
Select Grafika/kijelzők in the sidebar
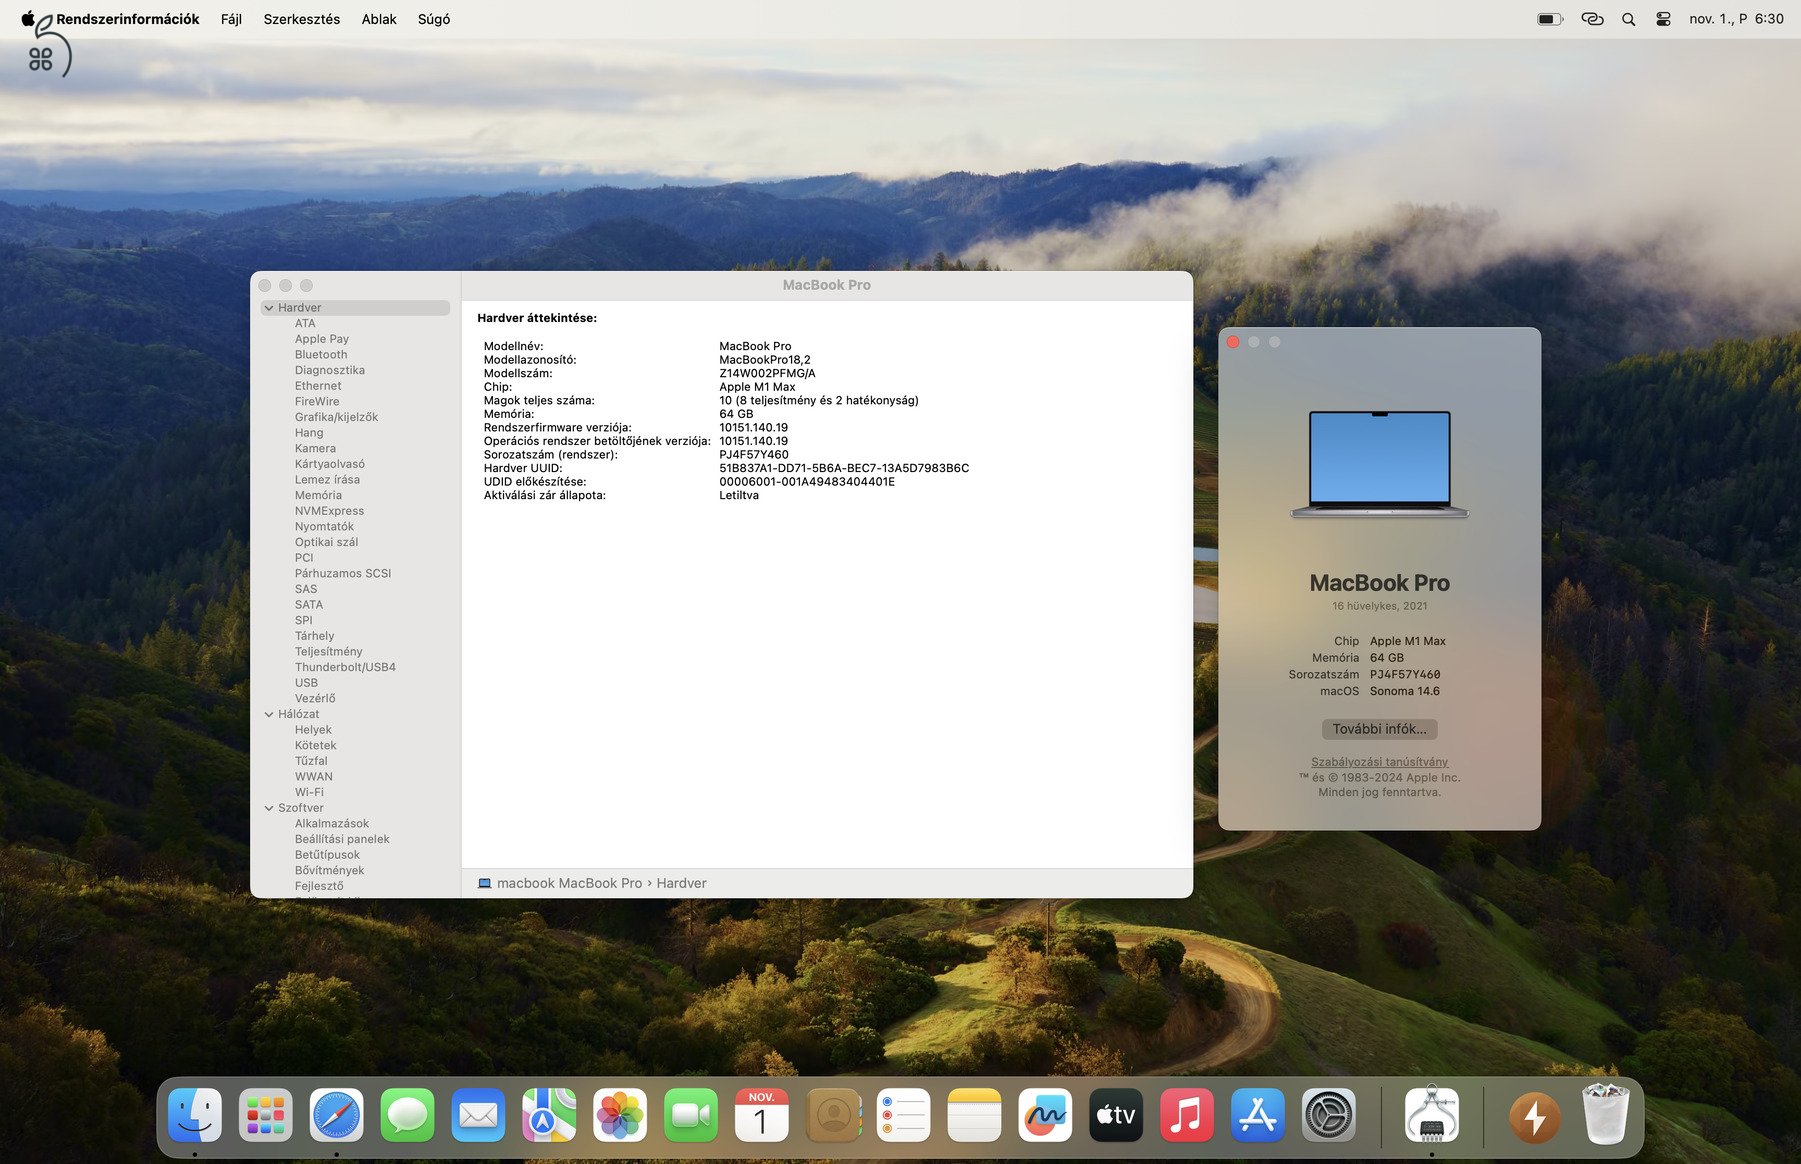pos(336,417)
